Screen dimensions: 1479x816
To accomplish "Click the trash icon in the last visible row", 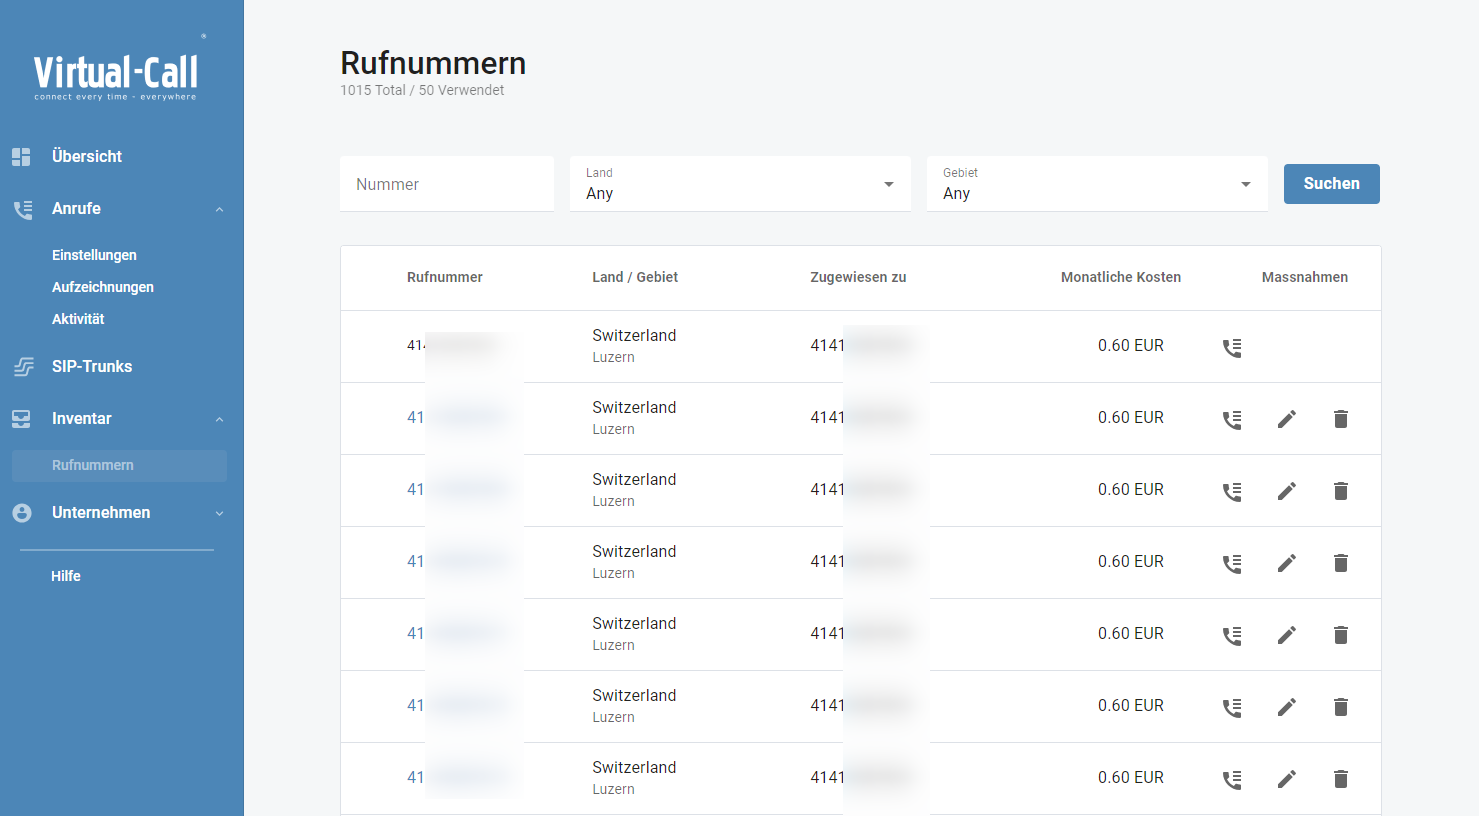I will point(1341,779).
